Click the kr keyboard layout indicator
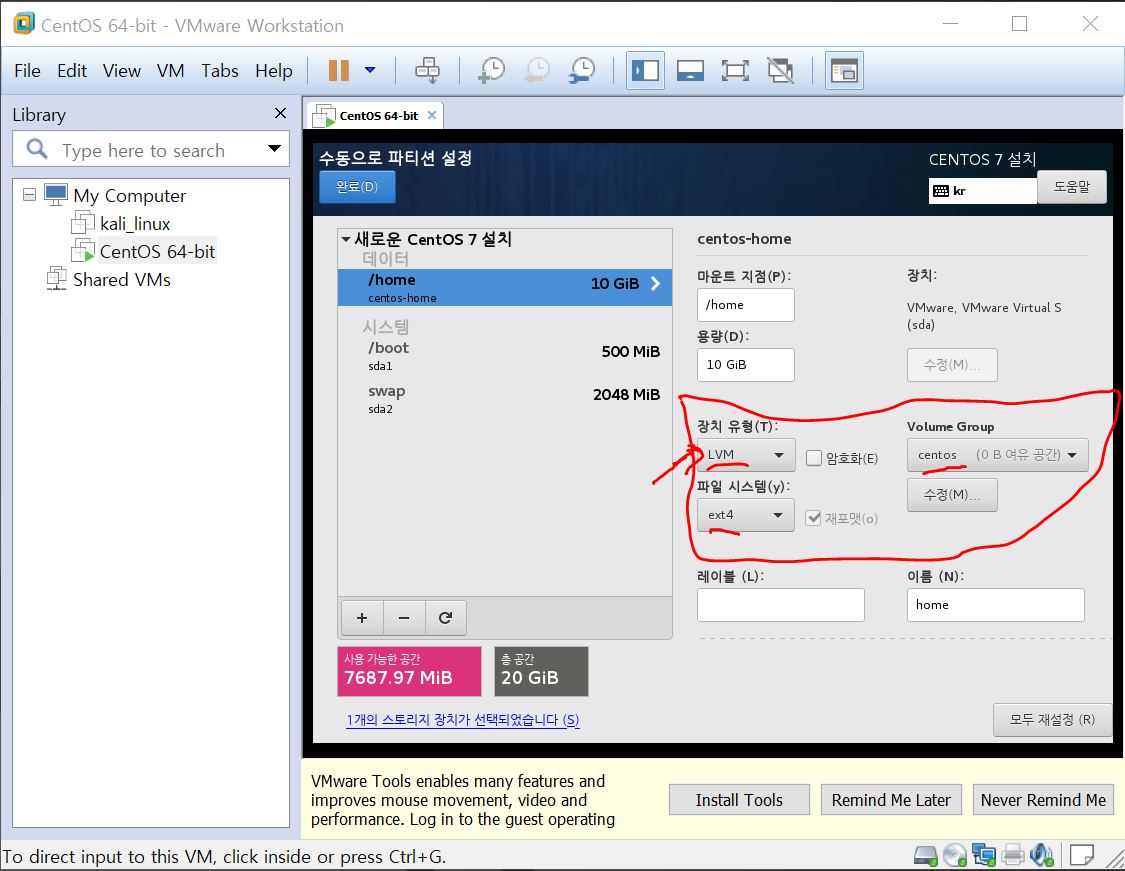The height and width of the screenshot is (871, 1125). pyautogui.click(x=982, y=191)
